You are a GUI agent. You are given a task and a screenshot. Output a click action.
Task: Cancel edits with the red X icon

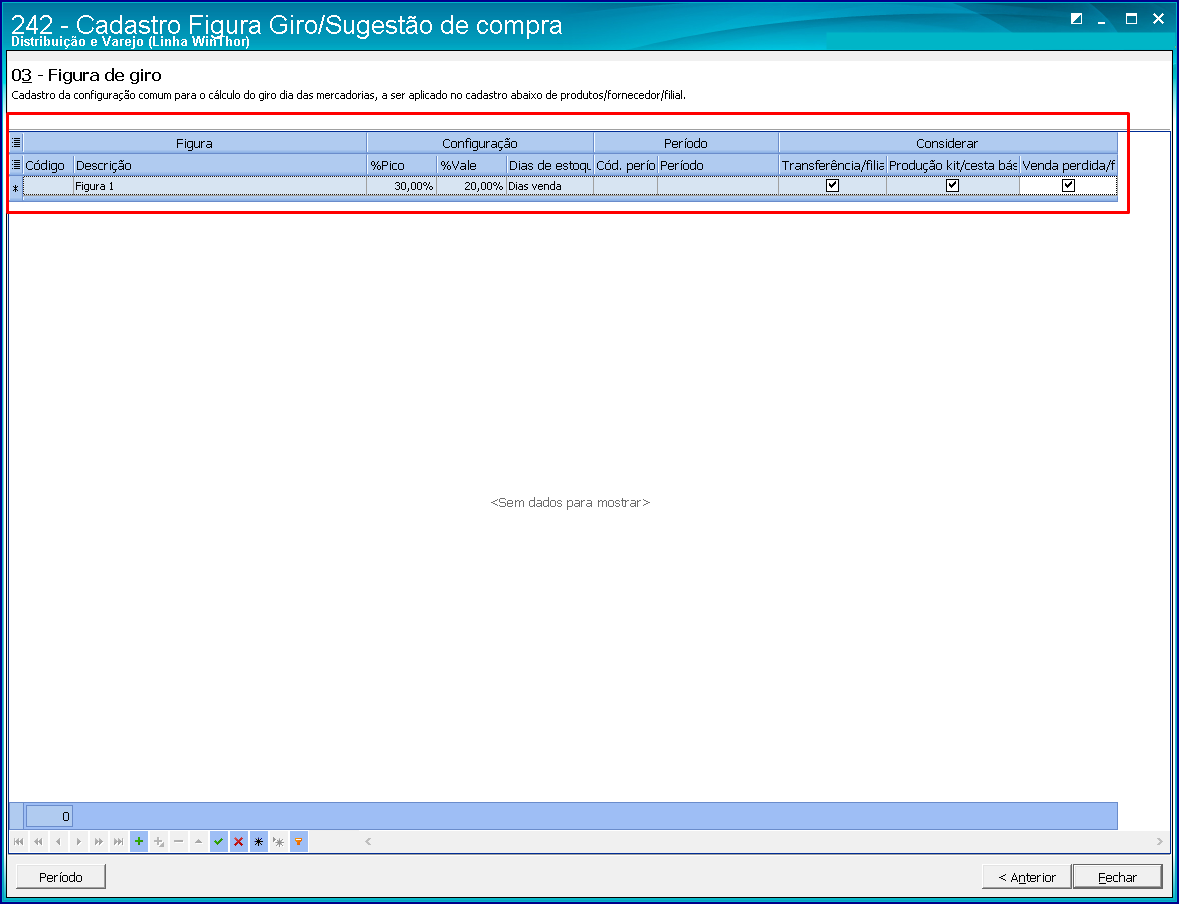pyautogui.click(x=238, y=842)
